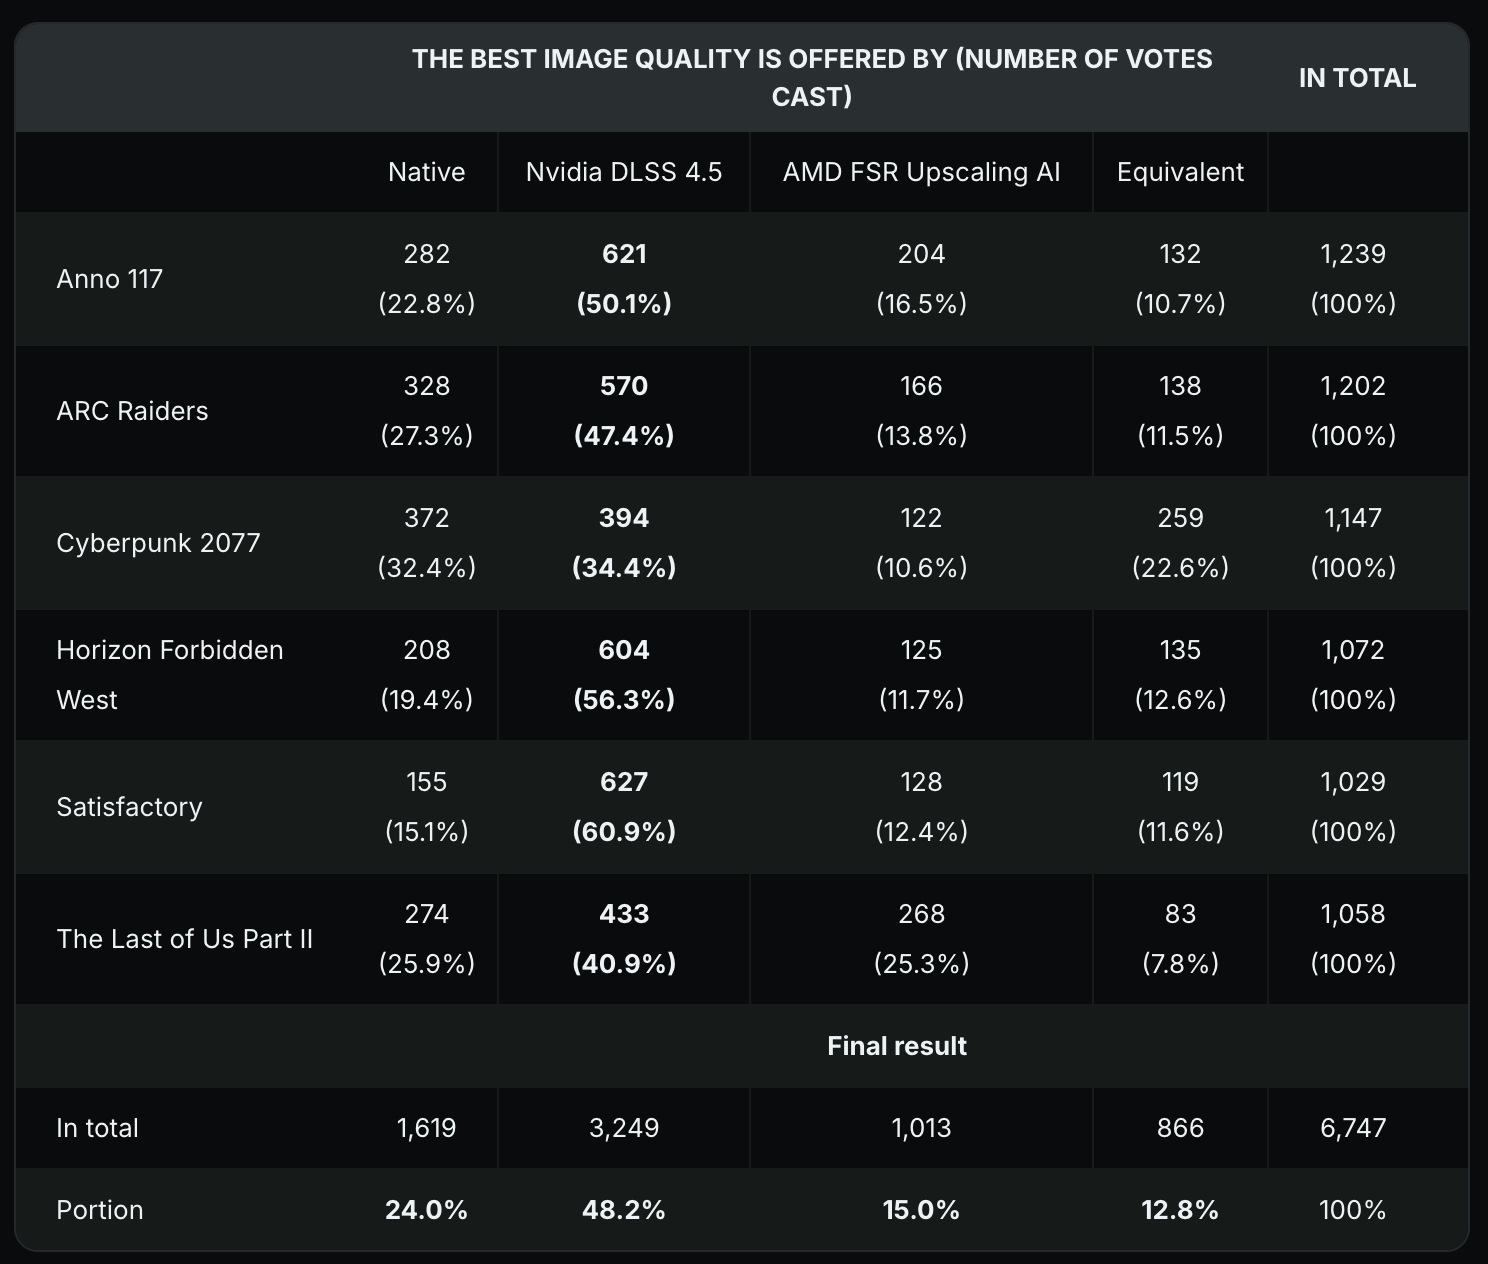1488x1264 pixels.
Task: Click Satisfactory's 627 DLSS votes cell
Action: [623, 782]
